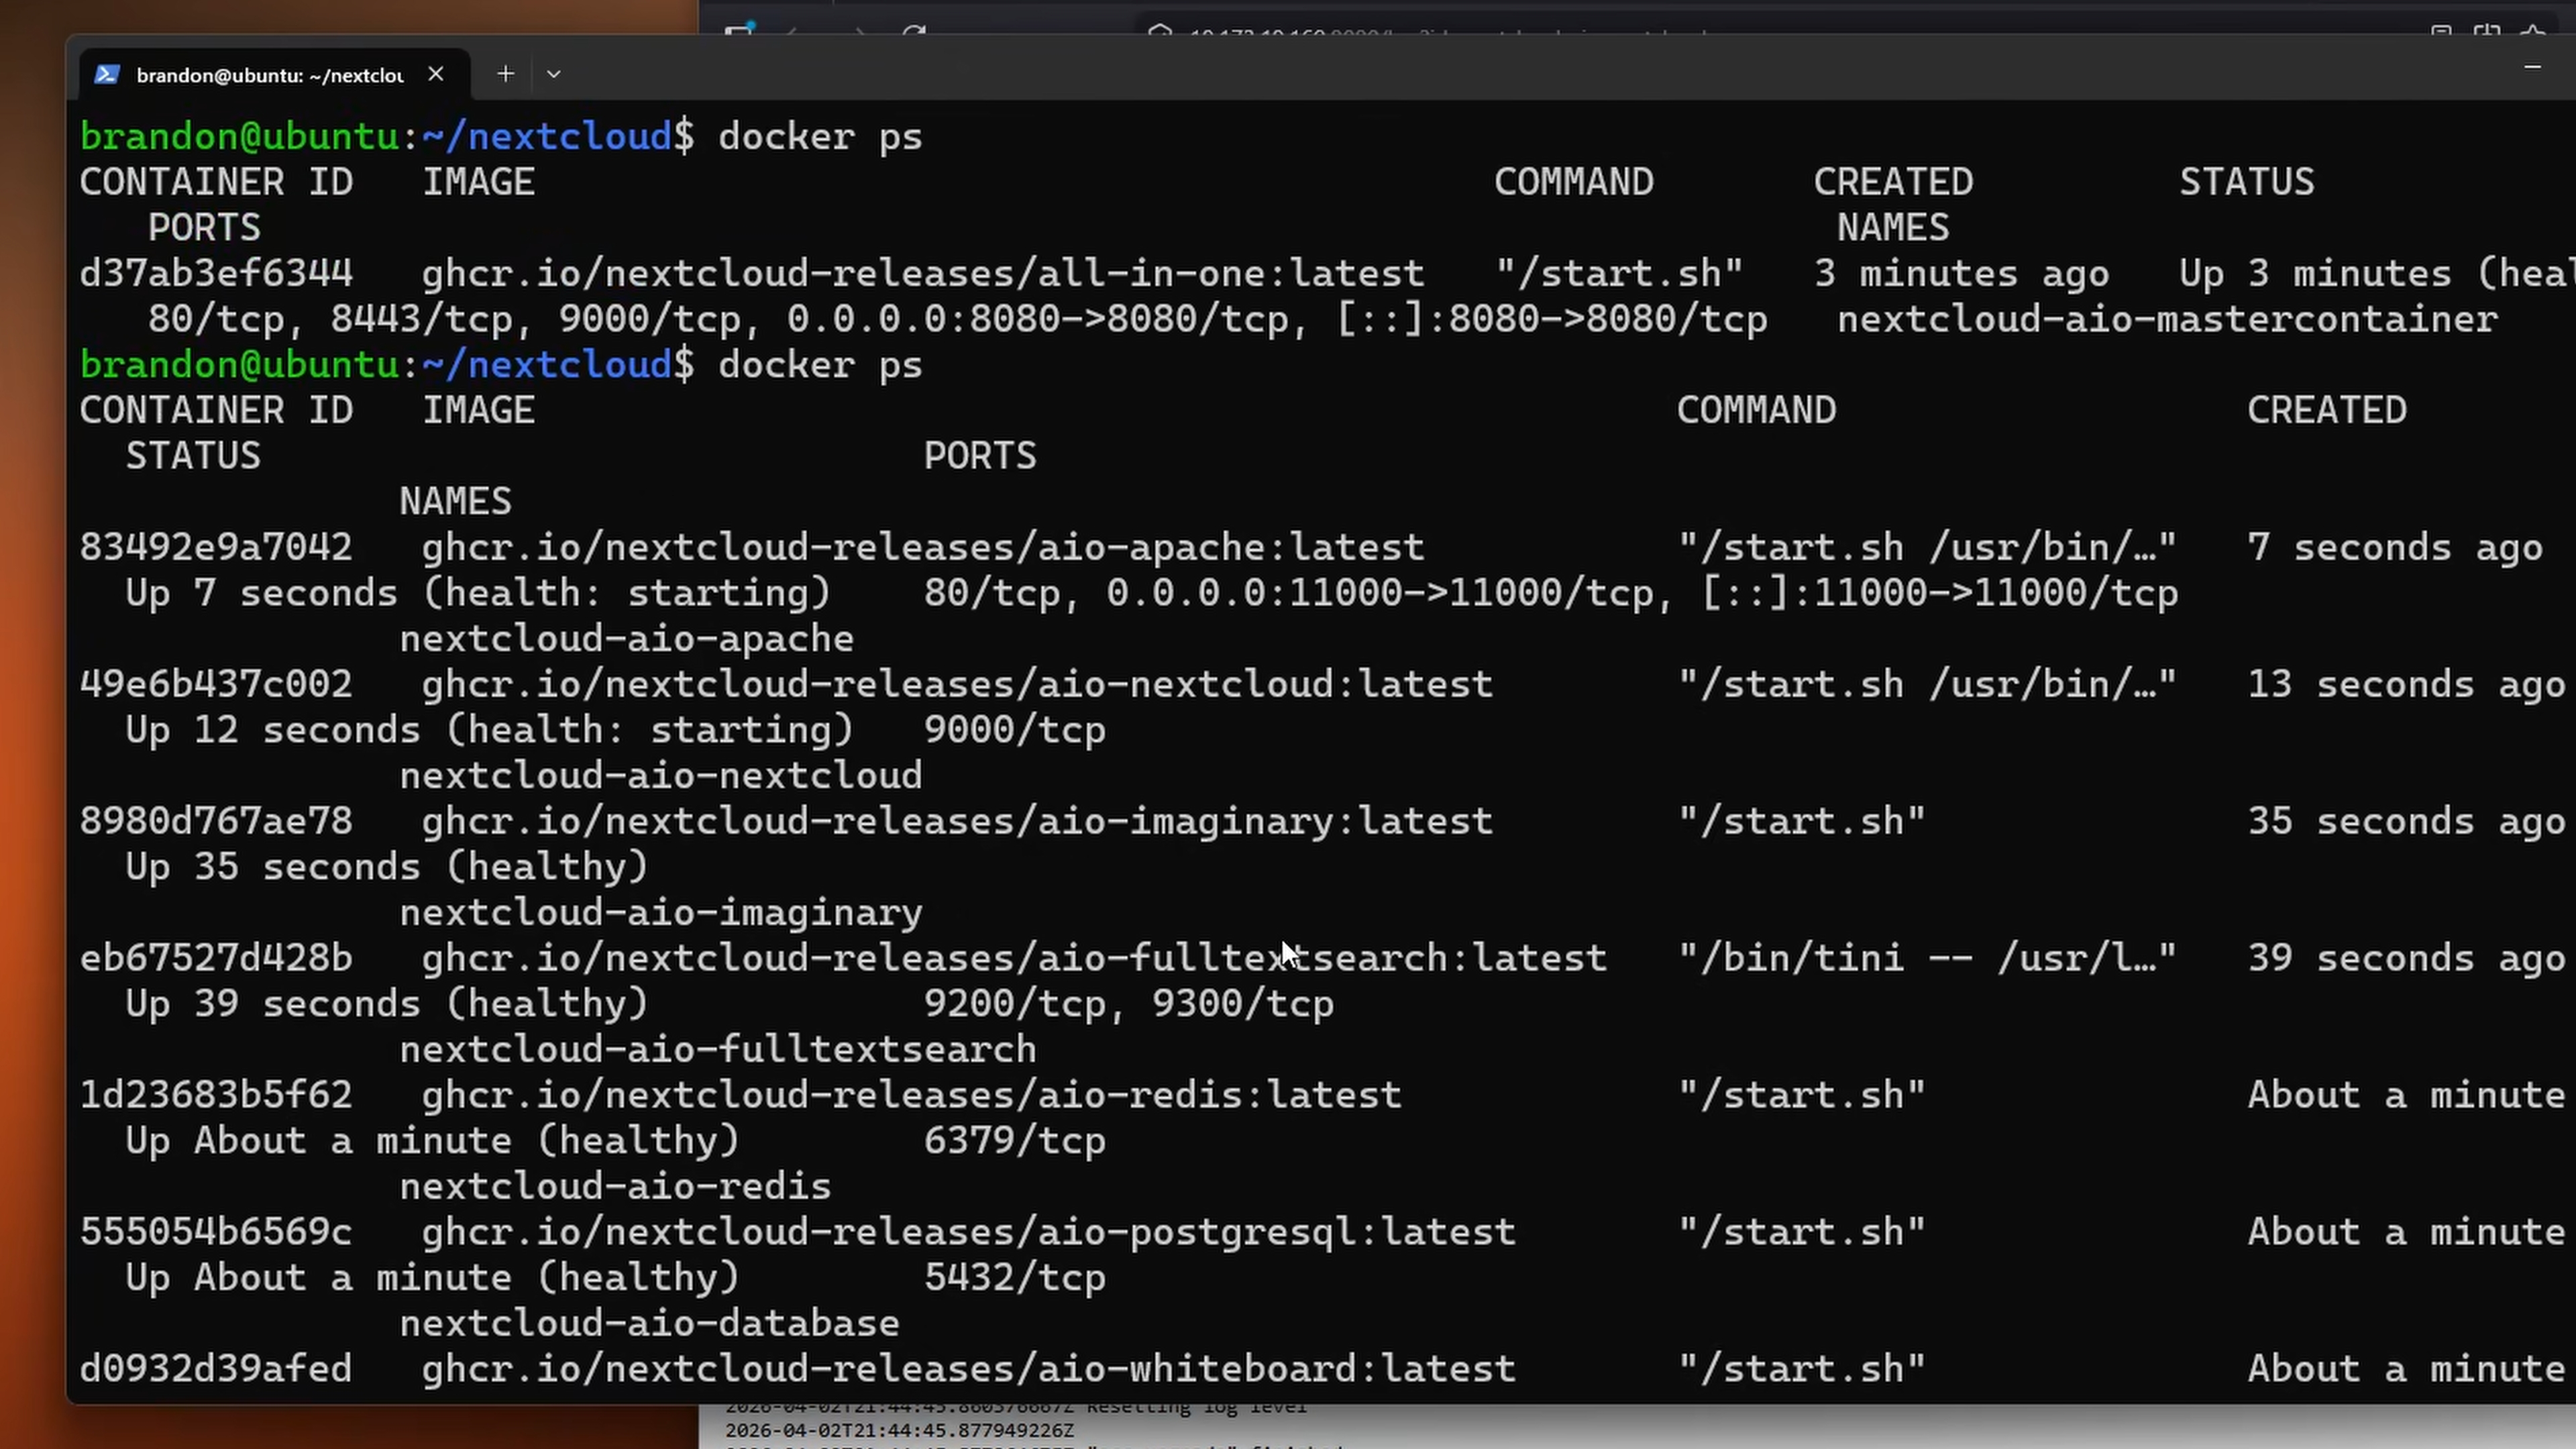Open the terminal tab dropdown chevron
2576x1449 pixels.
pyautogui.click(x=553, y=74)
